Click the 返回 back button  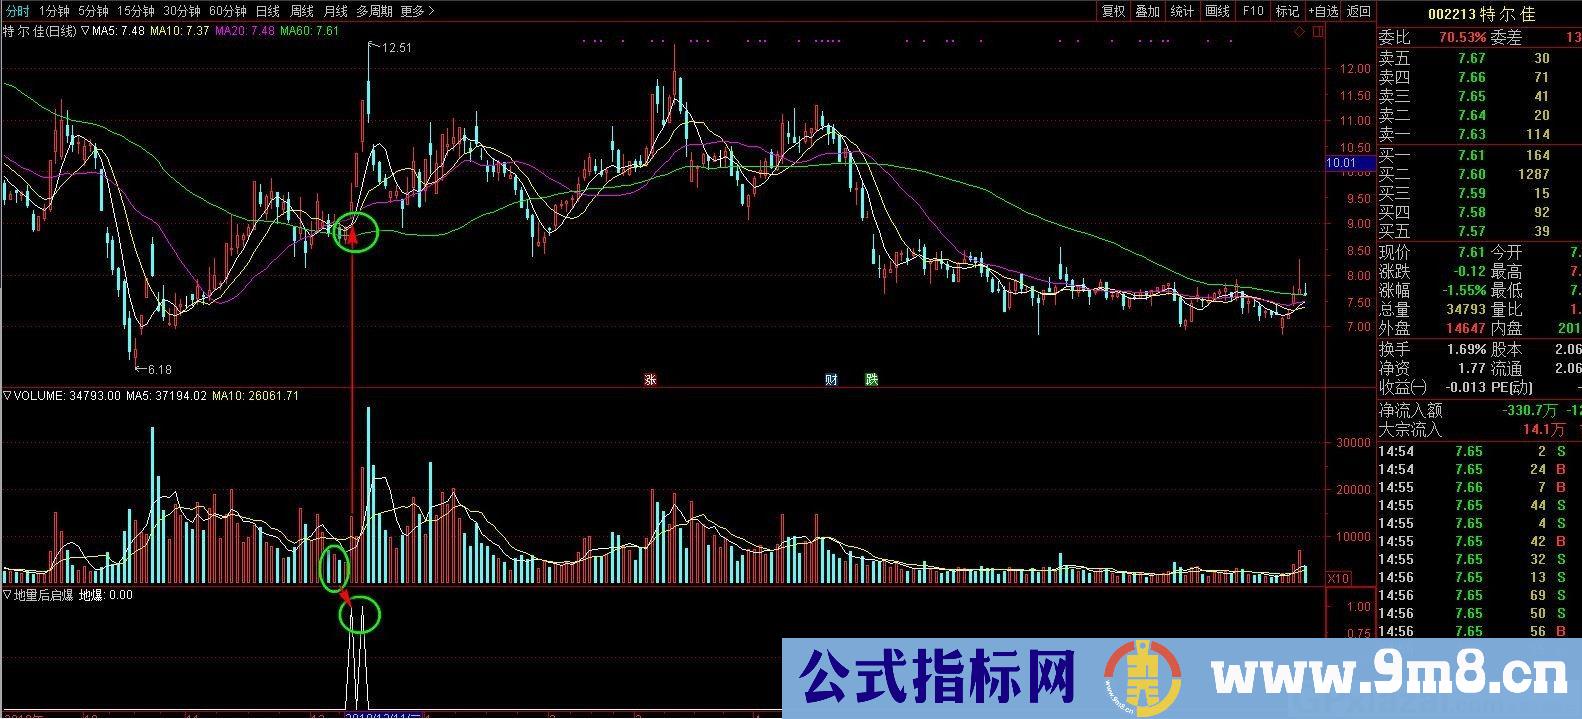click(1359, 11)
